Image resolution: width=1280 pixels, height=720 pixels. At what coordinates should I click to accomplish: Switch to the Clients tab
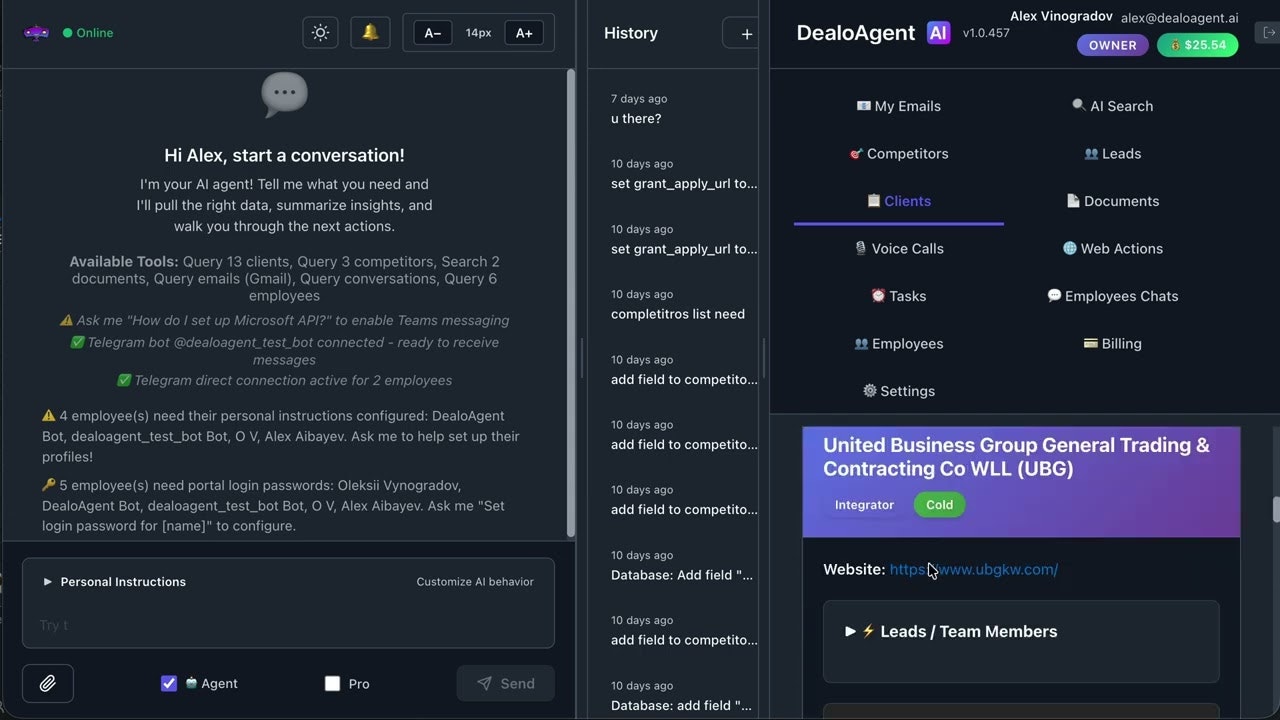coord(898,200)
